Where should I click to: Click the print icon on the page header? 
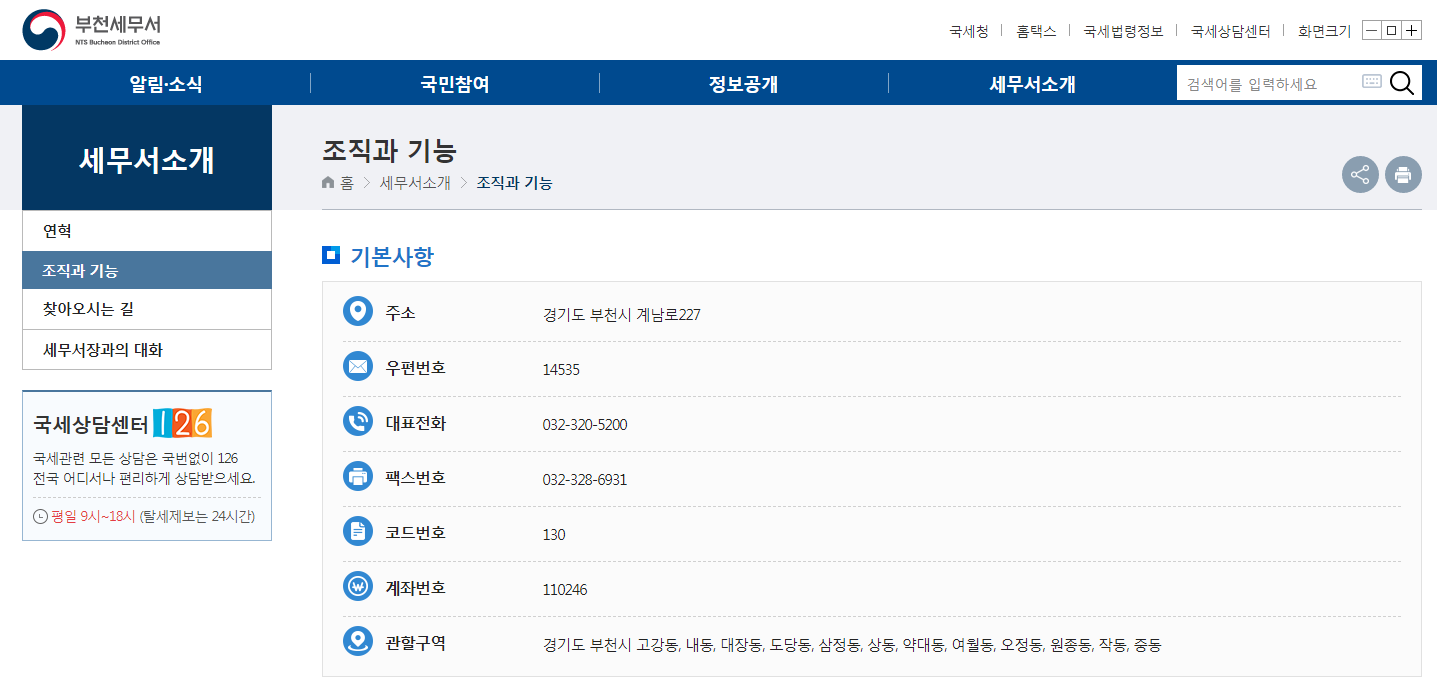(1403, 174)
